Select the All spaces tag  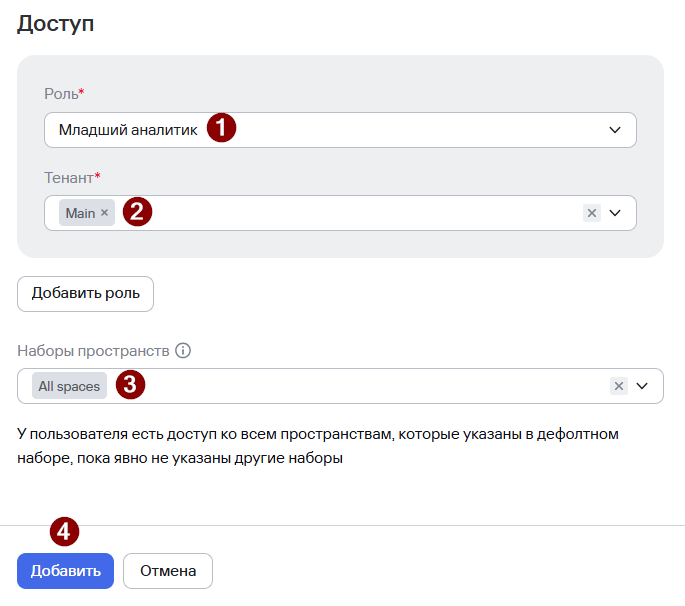(69, 386)
